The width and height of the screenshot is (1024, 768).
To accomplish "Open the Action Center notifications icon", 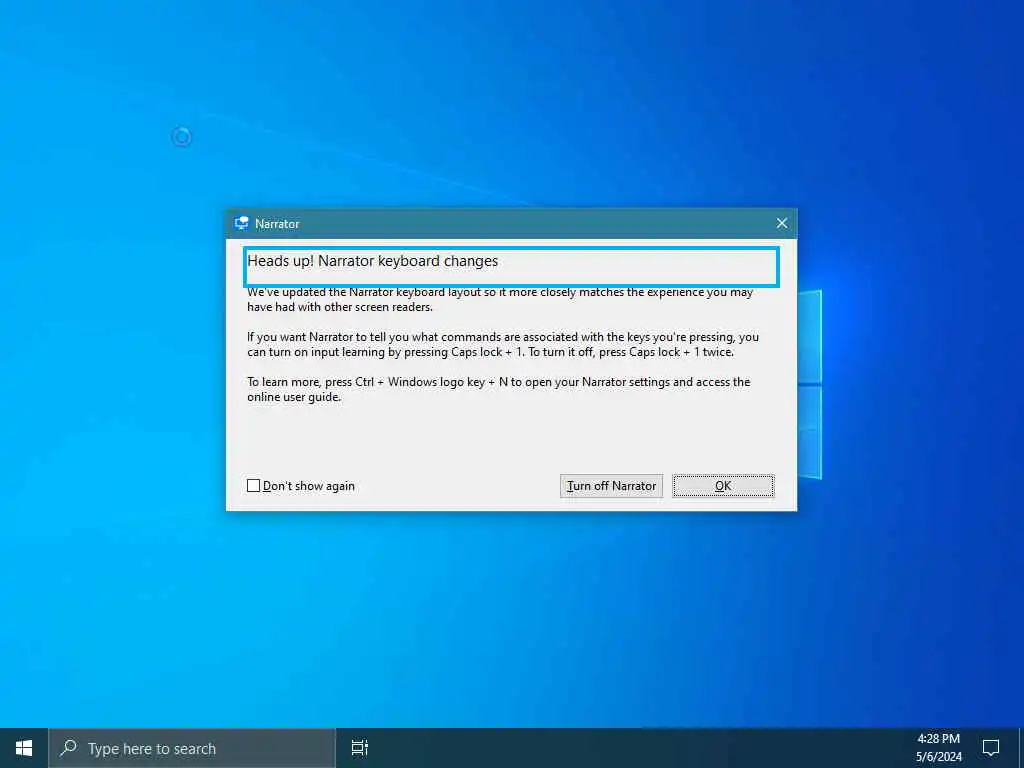I will [x=991, y=748].
